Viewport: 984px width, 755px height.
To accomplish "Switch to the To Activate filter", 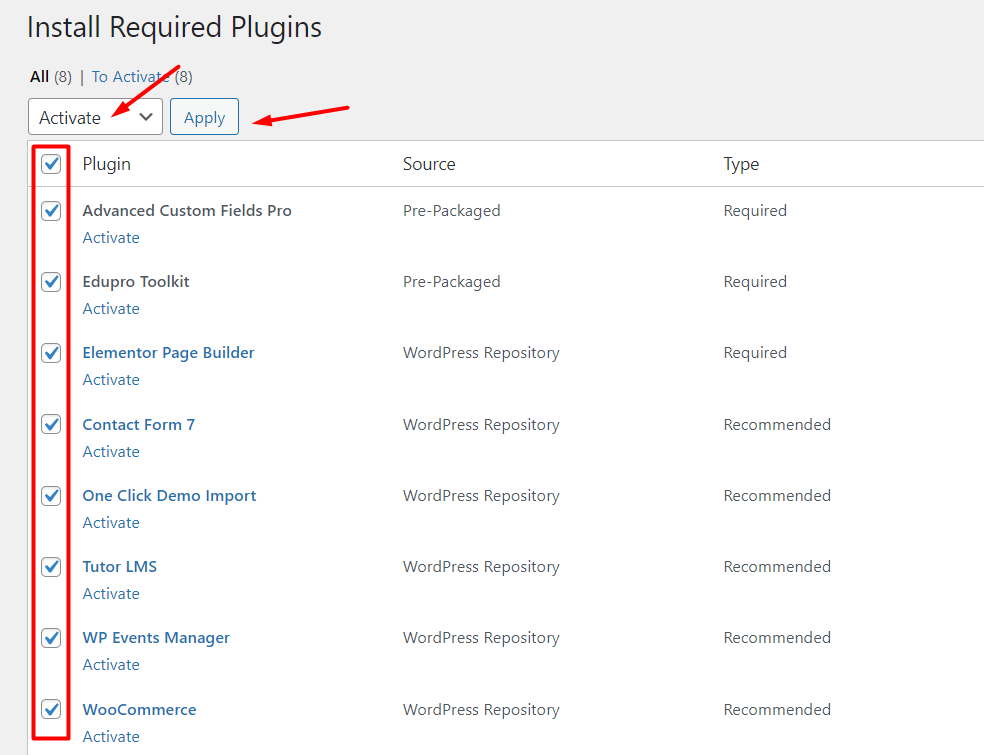I will 130,77.
